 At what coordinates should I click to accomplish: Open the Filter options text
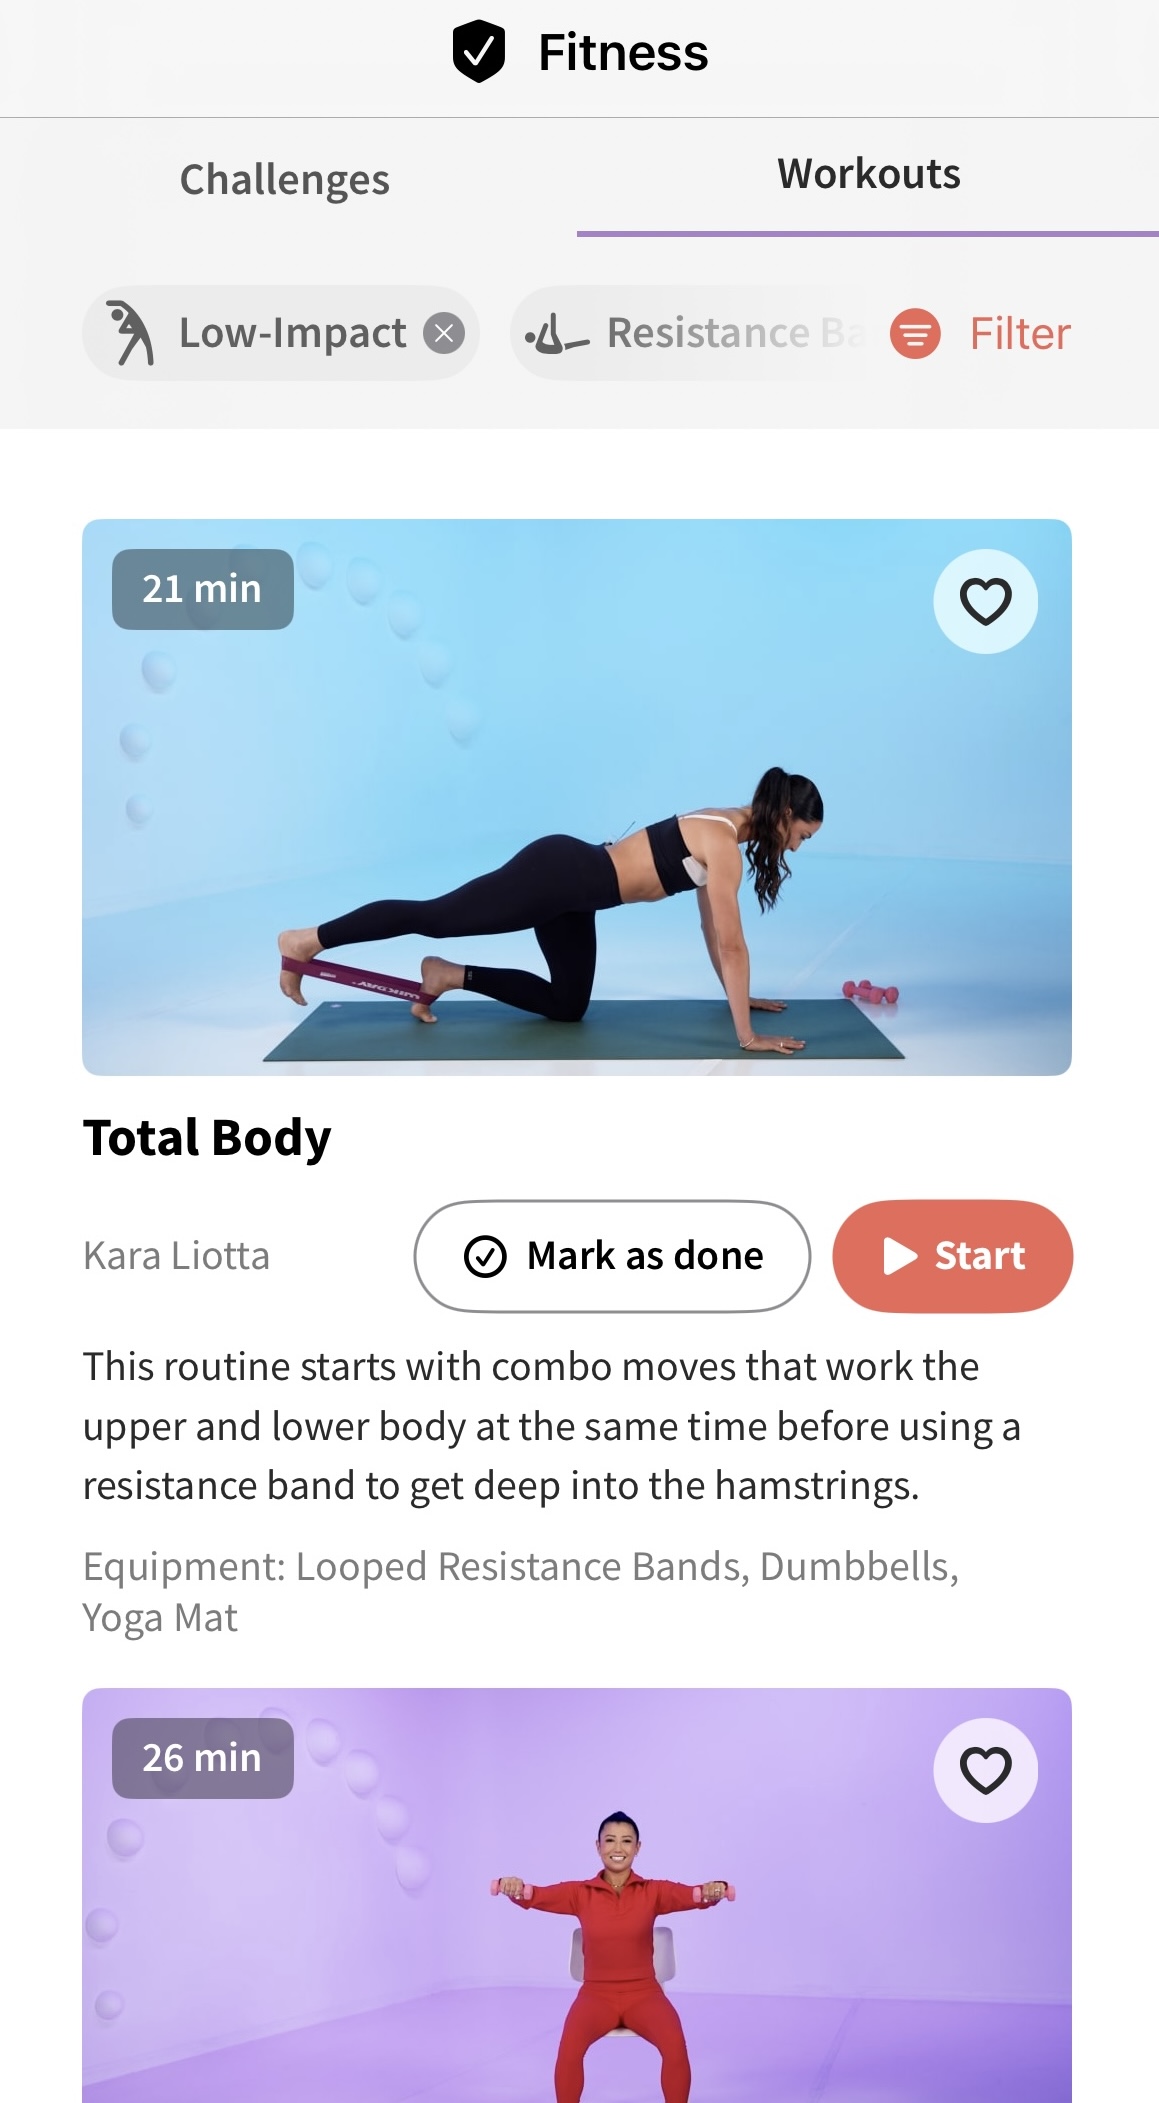click(x=1020, y=333)
